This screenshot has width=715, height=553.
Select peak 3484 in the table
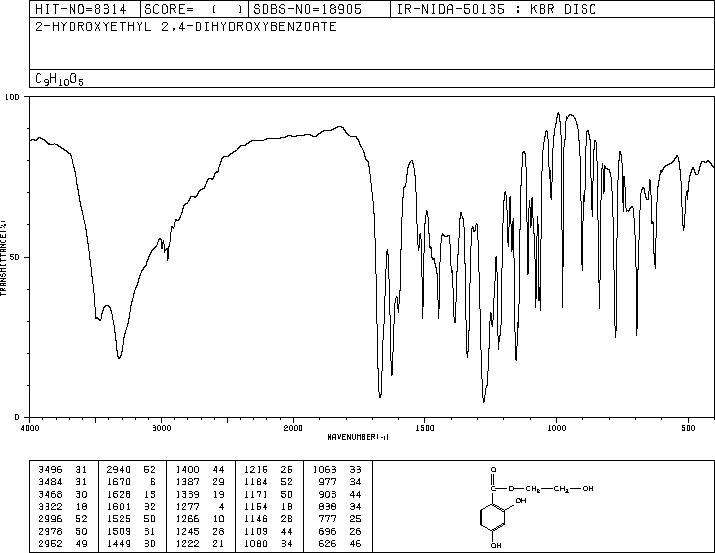pyautogui.click(x=63, y=482)
